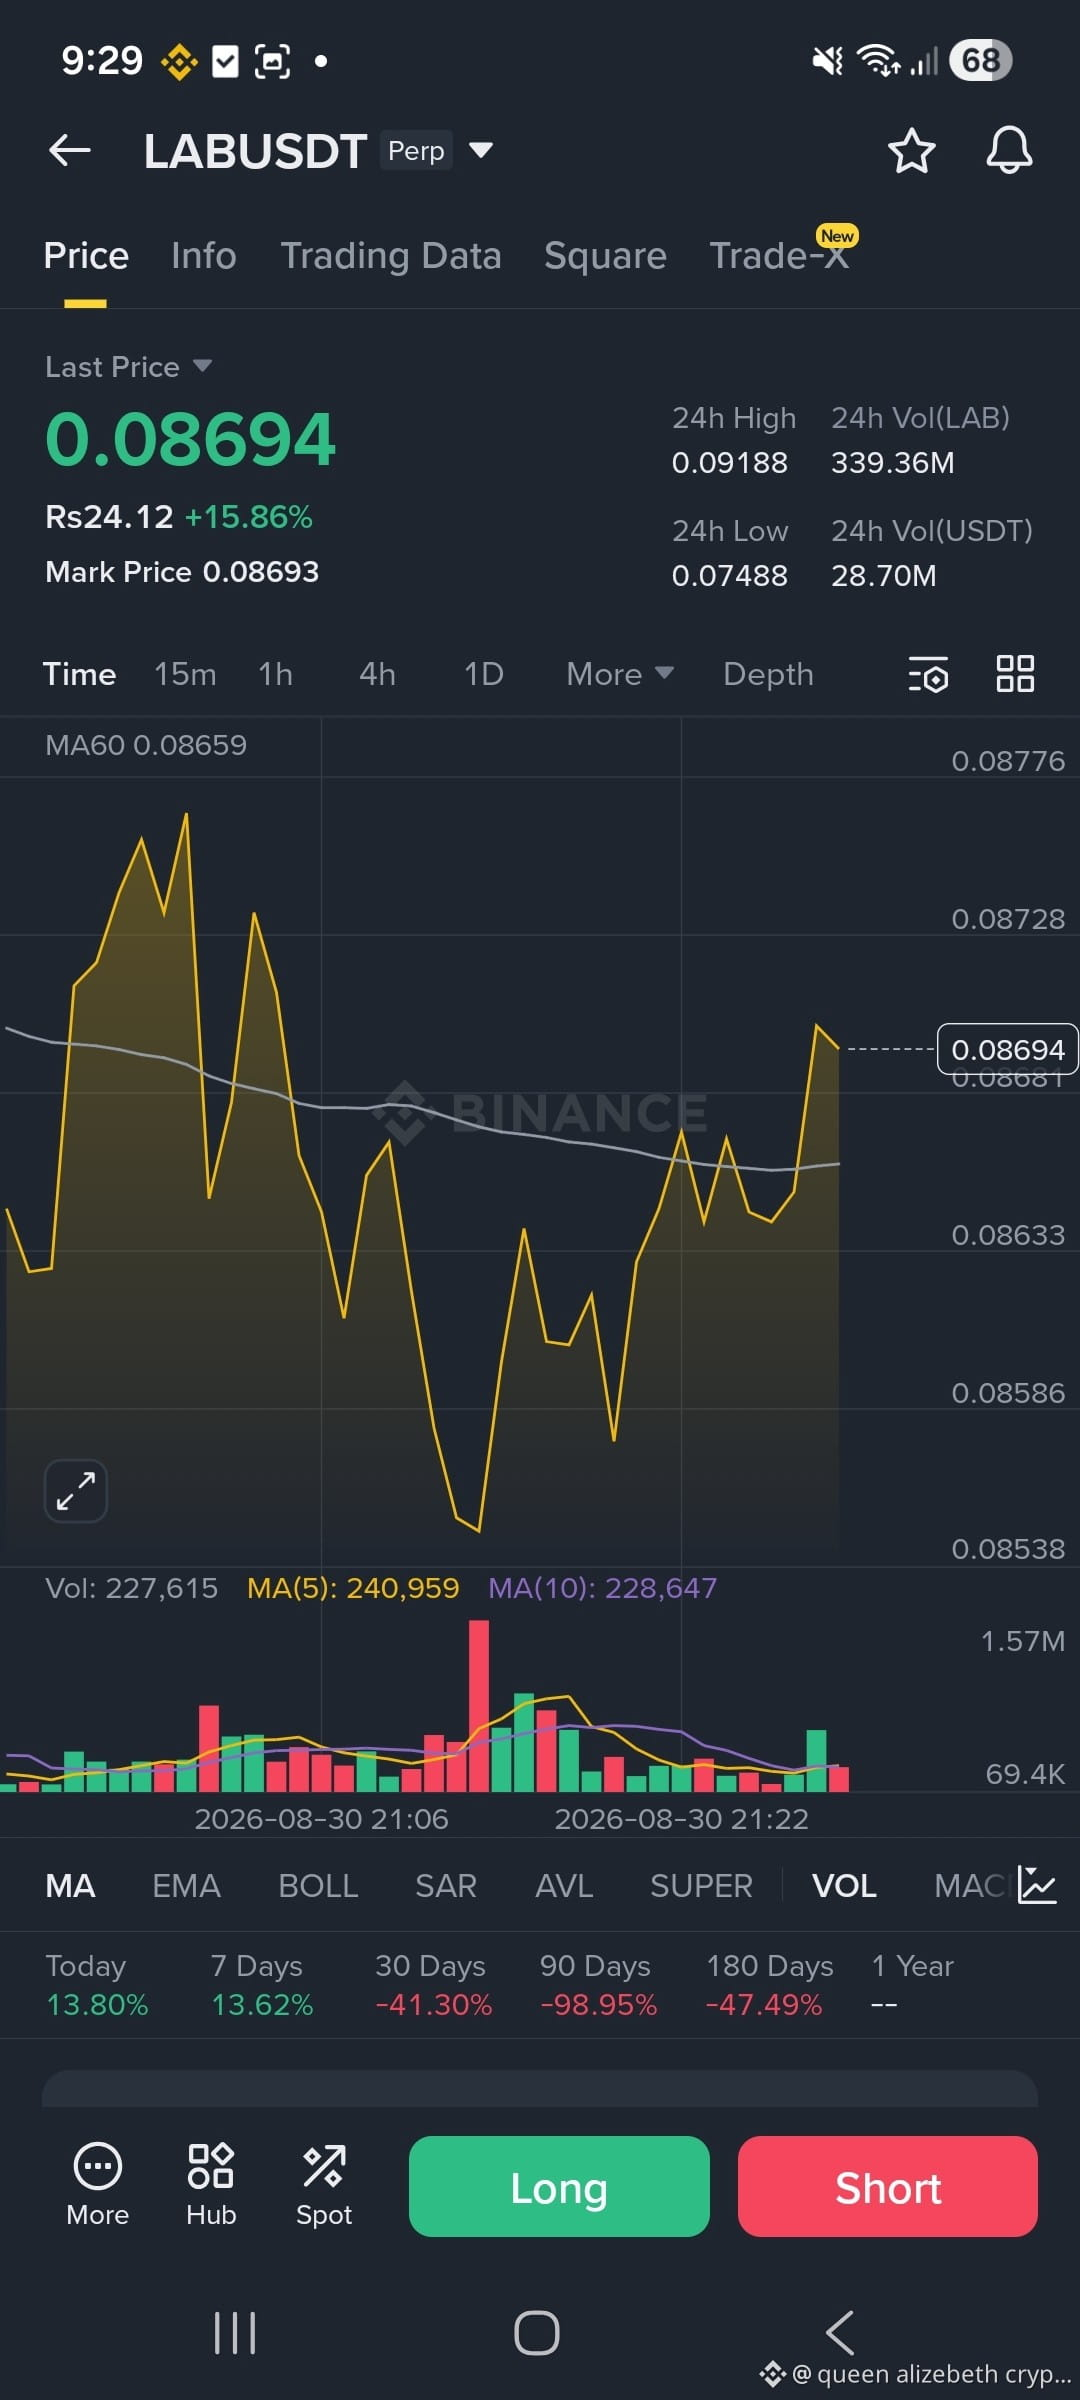The height and width of the screenshot is (2400, 1080).
Task: Tap the MA(10): 228,647 volume label
Action: click(x=603, y=1588)
